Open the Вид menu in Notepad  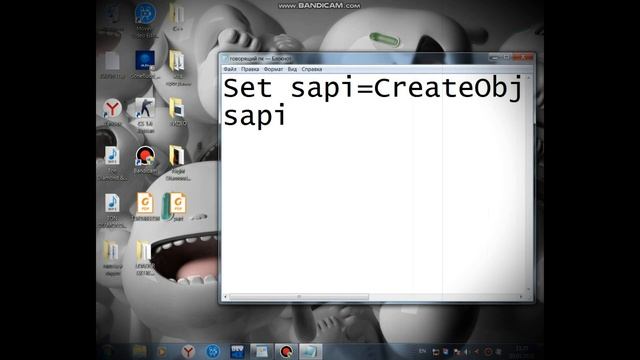point(292,69)
